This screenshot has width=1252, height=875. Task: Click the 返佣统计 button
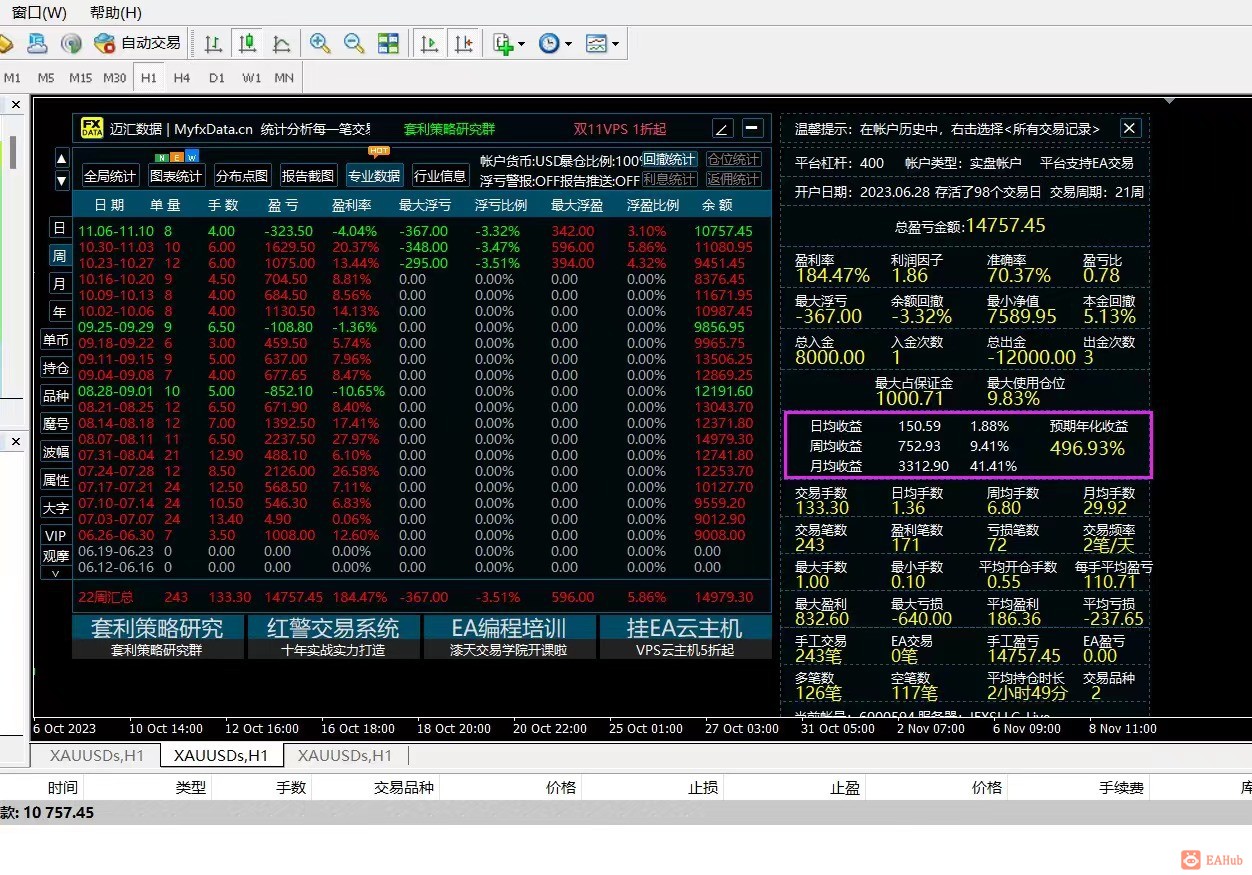click(x=733, y=179)
